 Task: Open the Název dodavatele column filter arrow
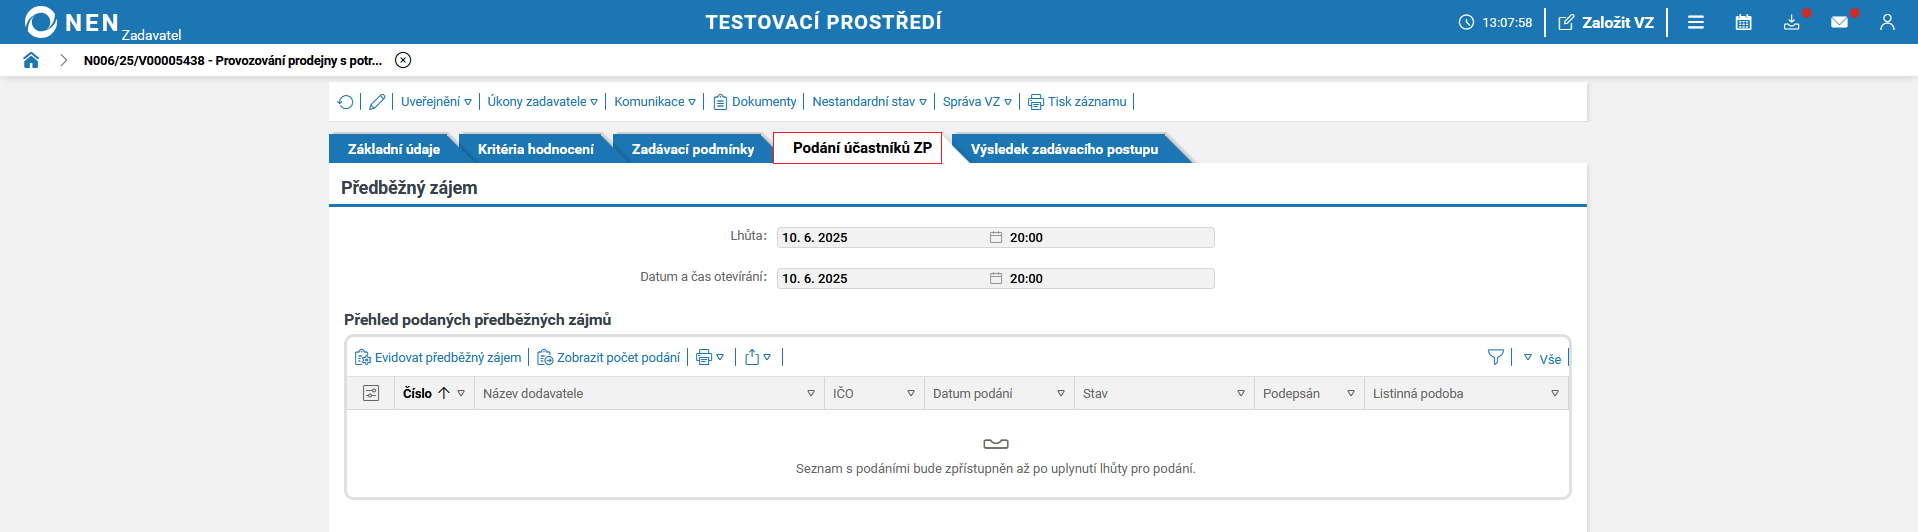811,394
